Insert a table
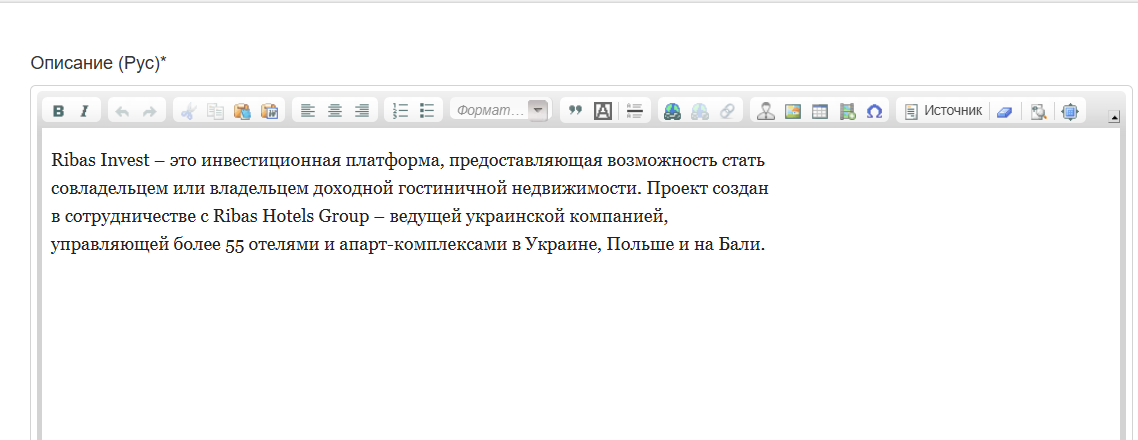The width and height of the screenshot is (1138, 440). 819,111
